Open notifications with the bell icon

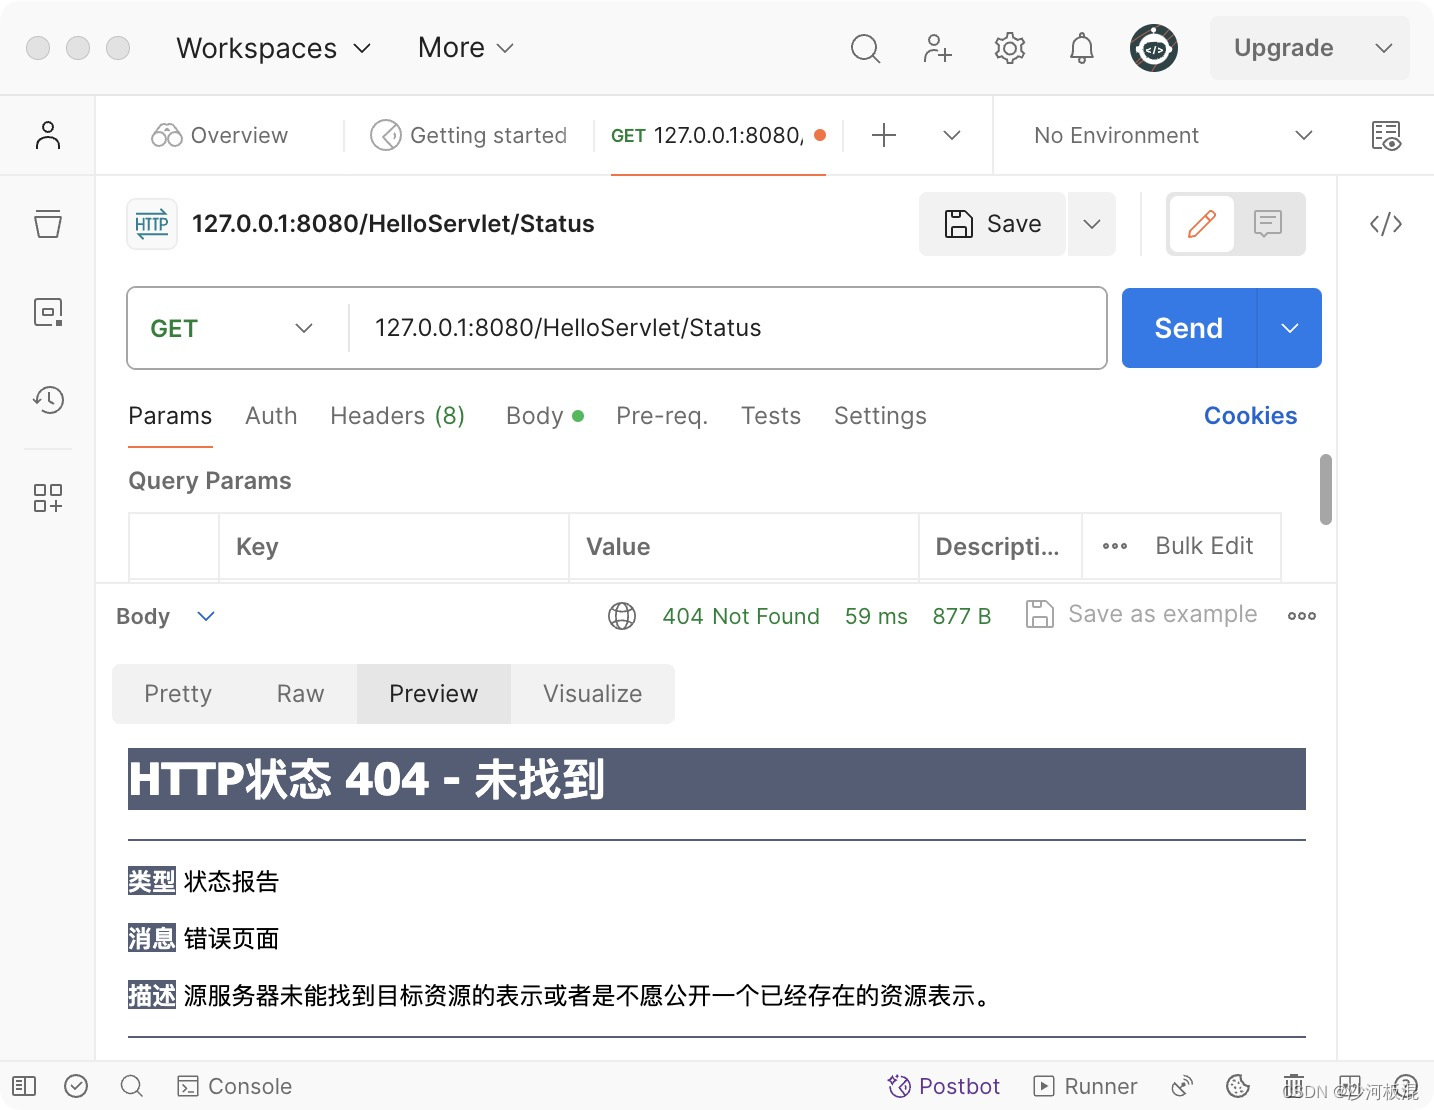pos(1081,47)
